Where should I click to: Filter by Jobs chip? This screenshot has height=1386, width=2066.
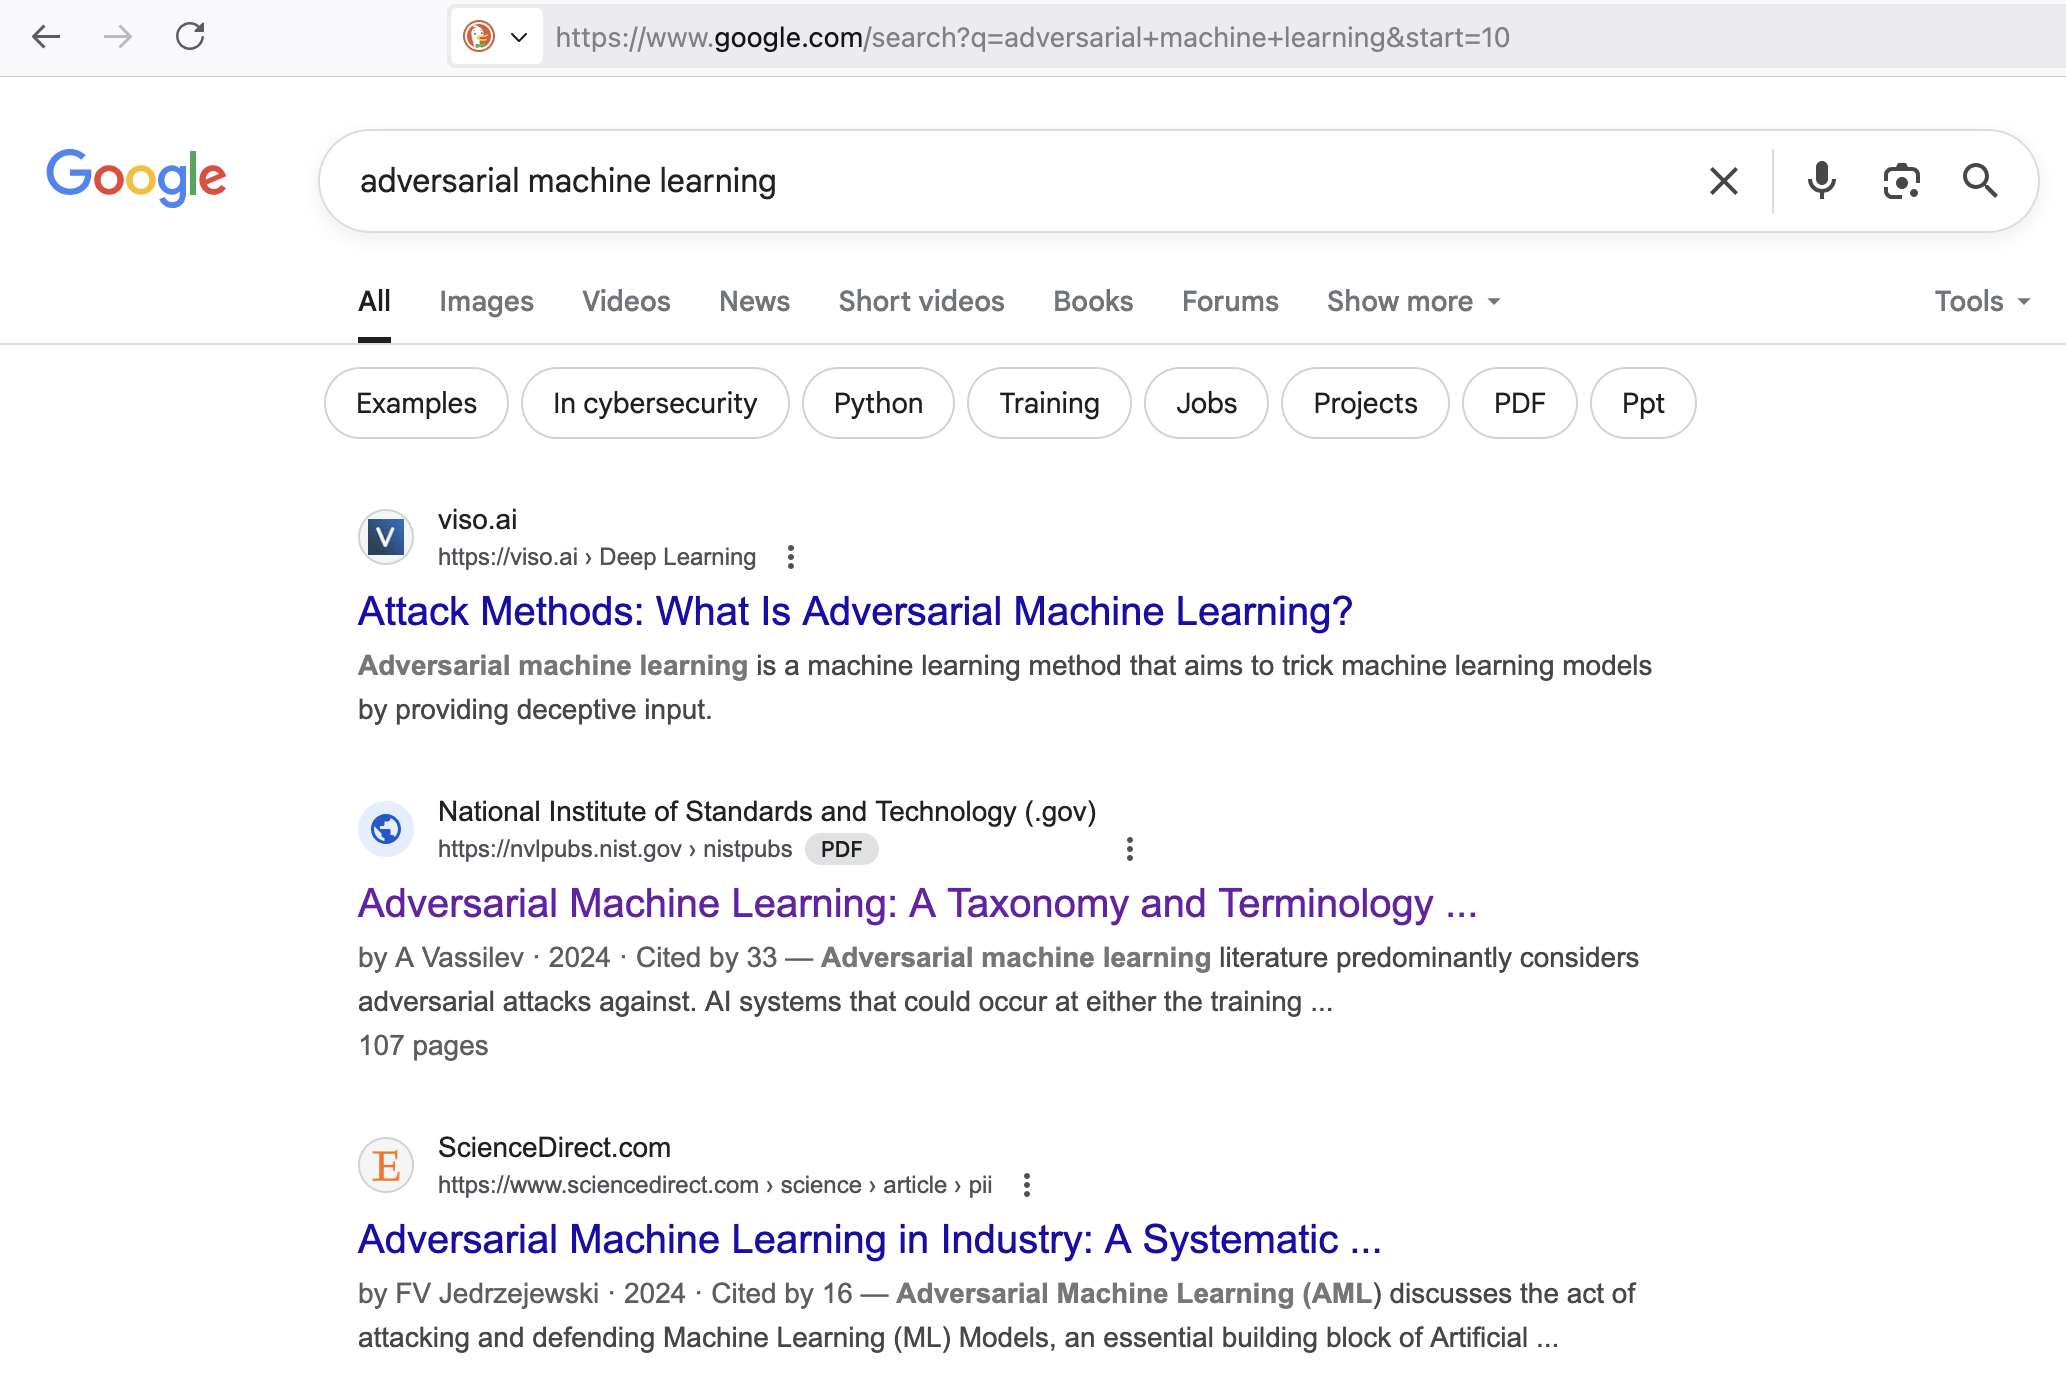[1206, 403]
